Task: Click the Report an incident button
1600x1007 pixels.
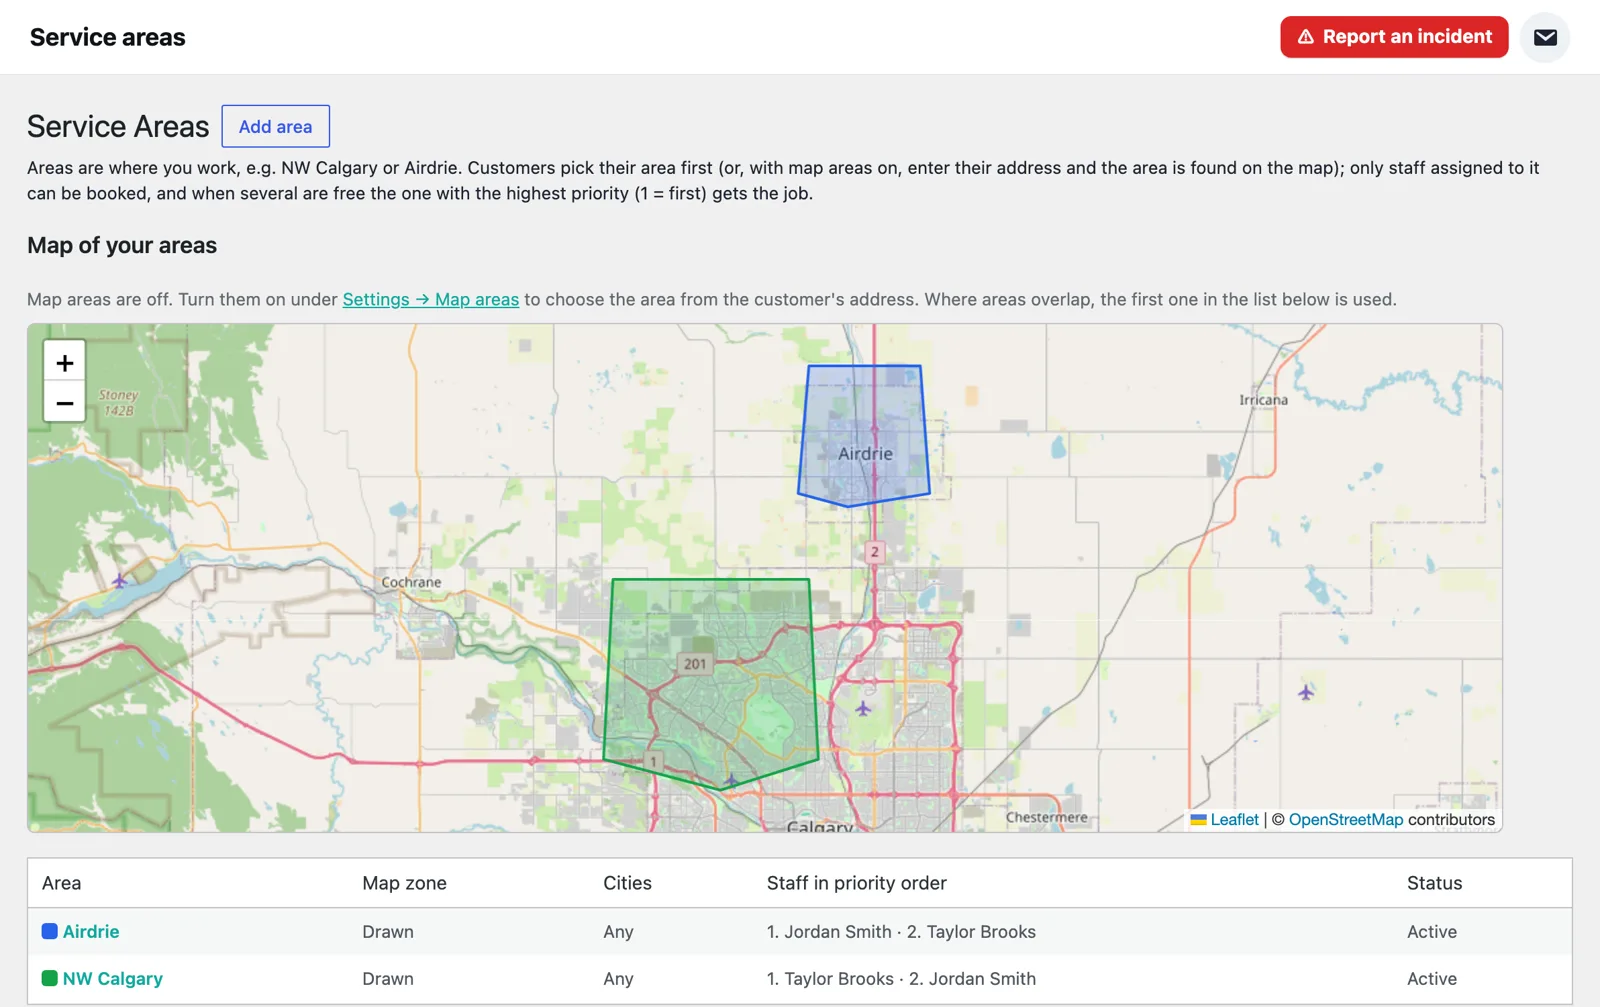Action: (x=1394, y=37)
